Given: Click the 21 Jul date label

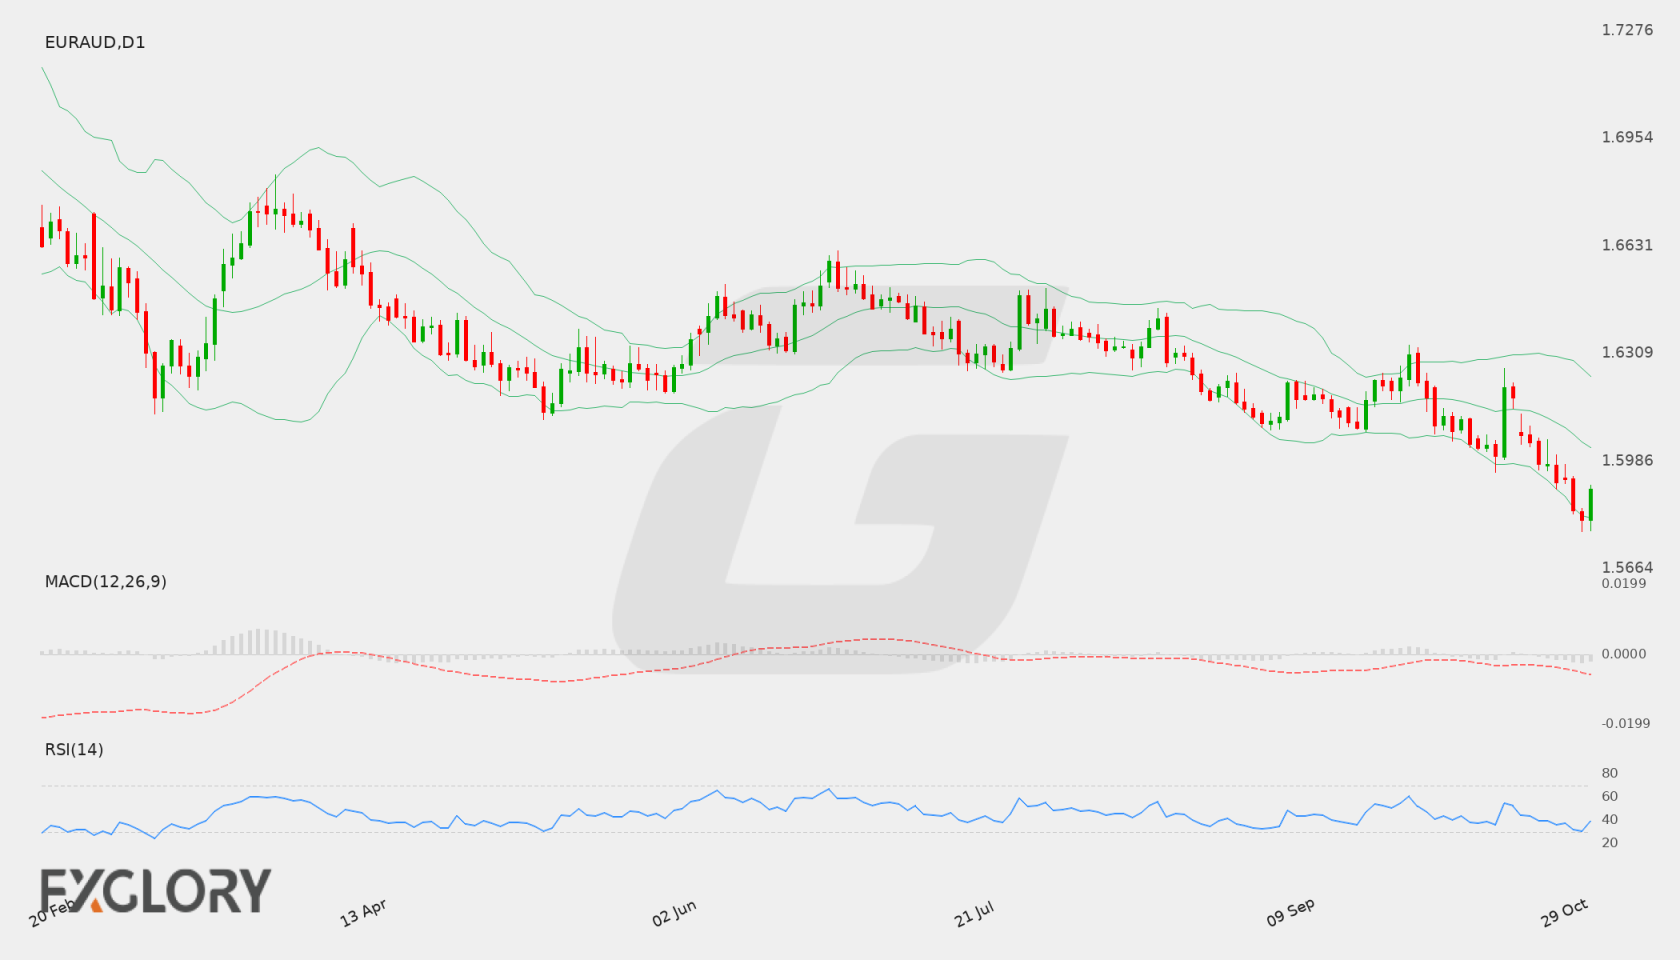Looking at the screenshot, I should (974, 914).
